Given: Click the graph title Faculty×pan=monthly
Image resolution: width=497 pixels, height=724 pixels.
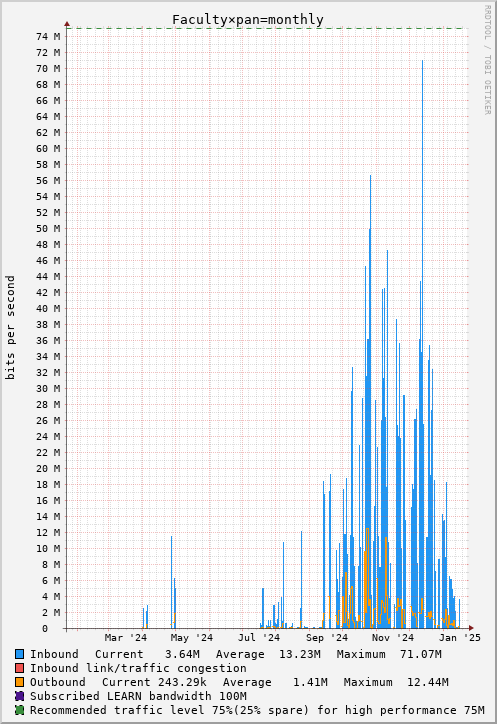Looking at the screenshot, I should (x=248, y=20).
